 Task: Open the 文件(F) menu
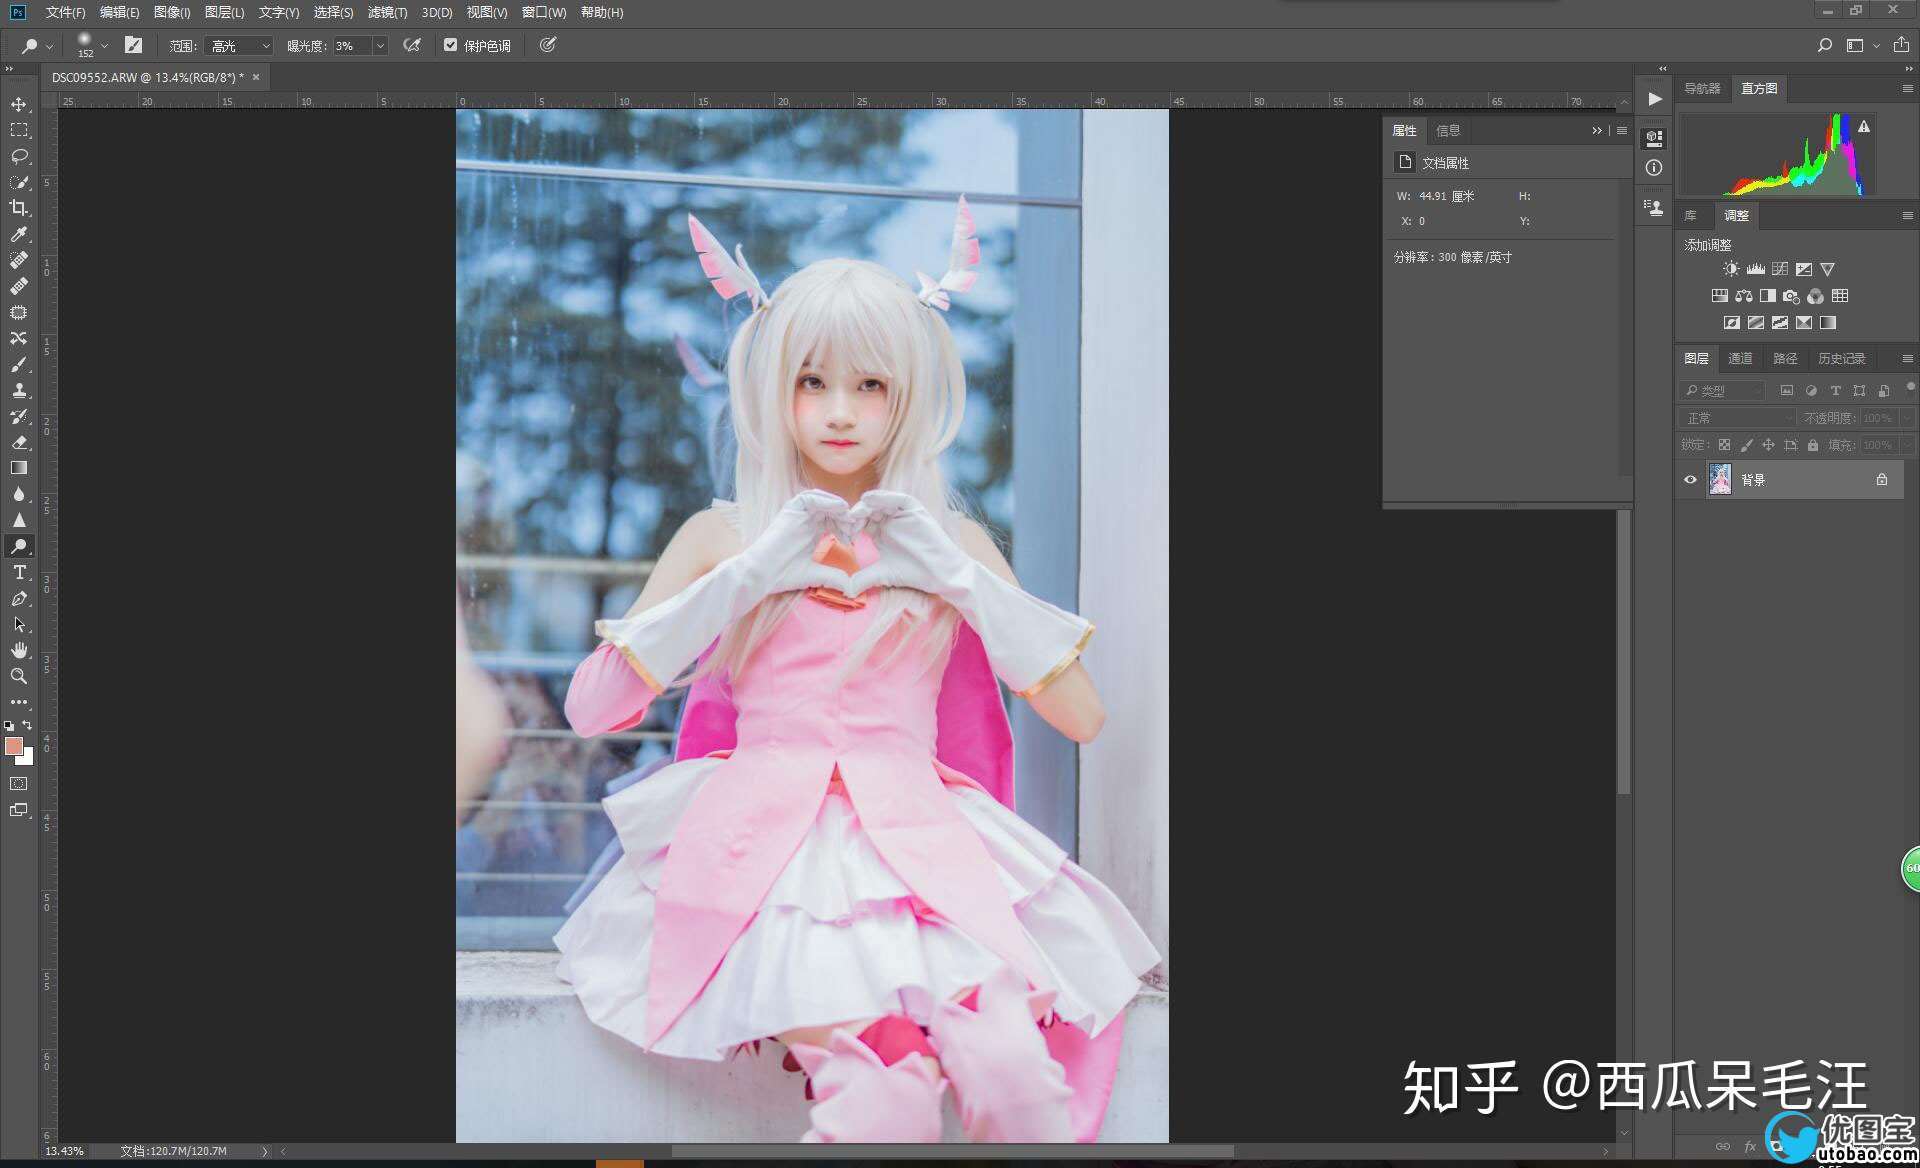[65, 12]
